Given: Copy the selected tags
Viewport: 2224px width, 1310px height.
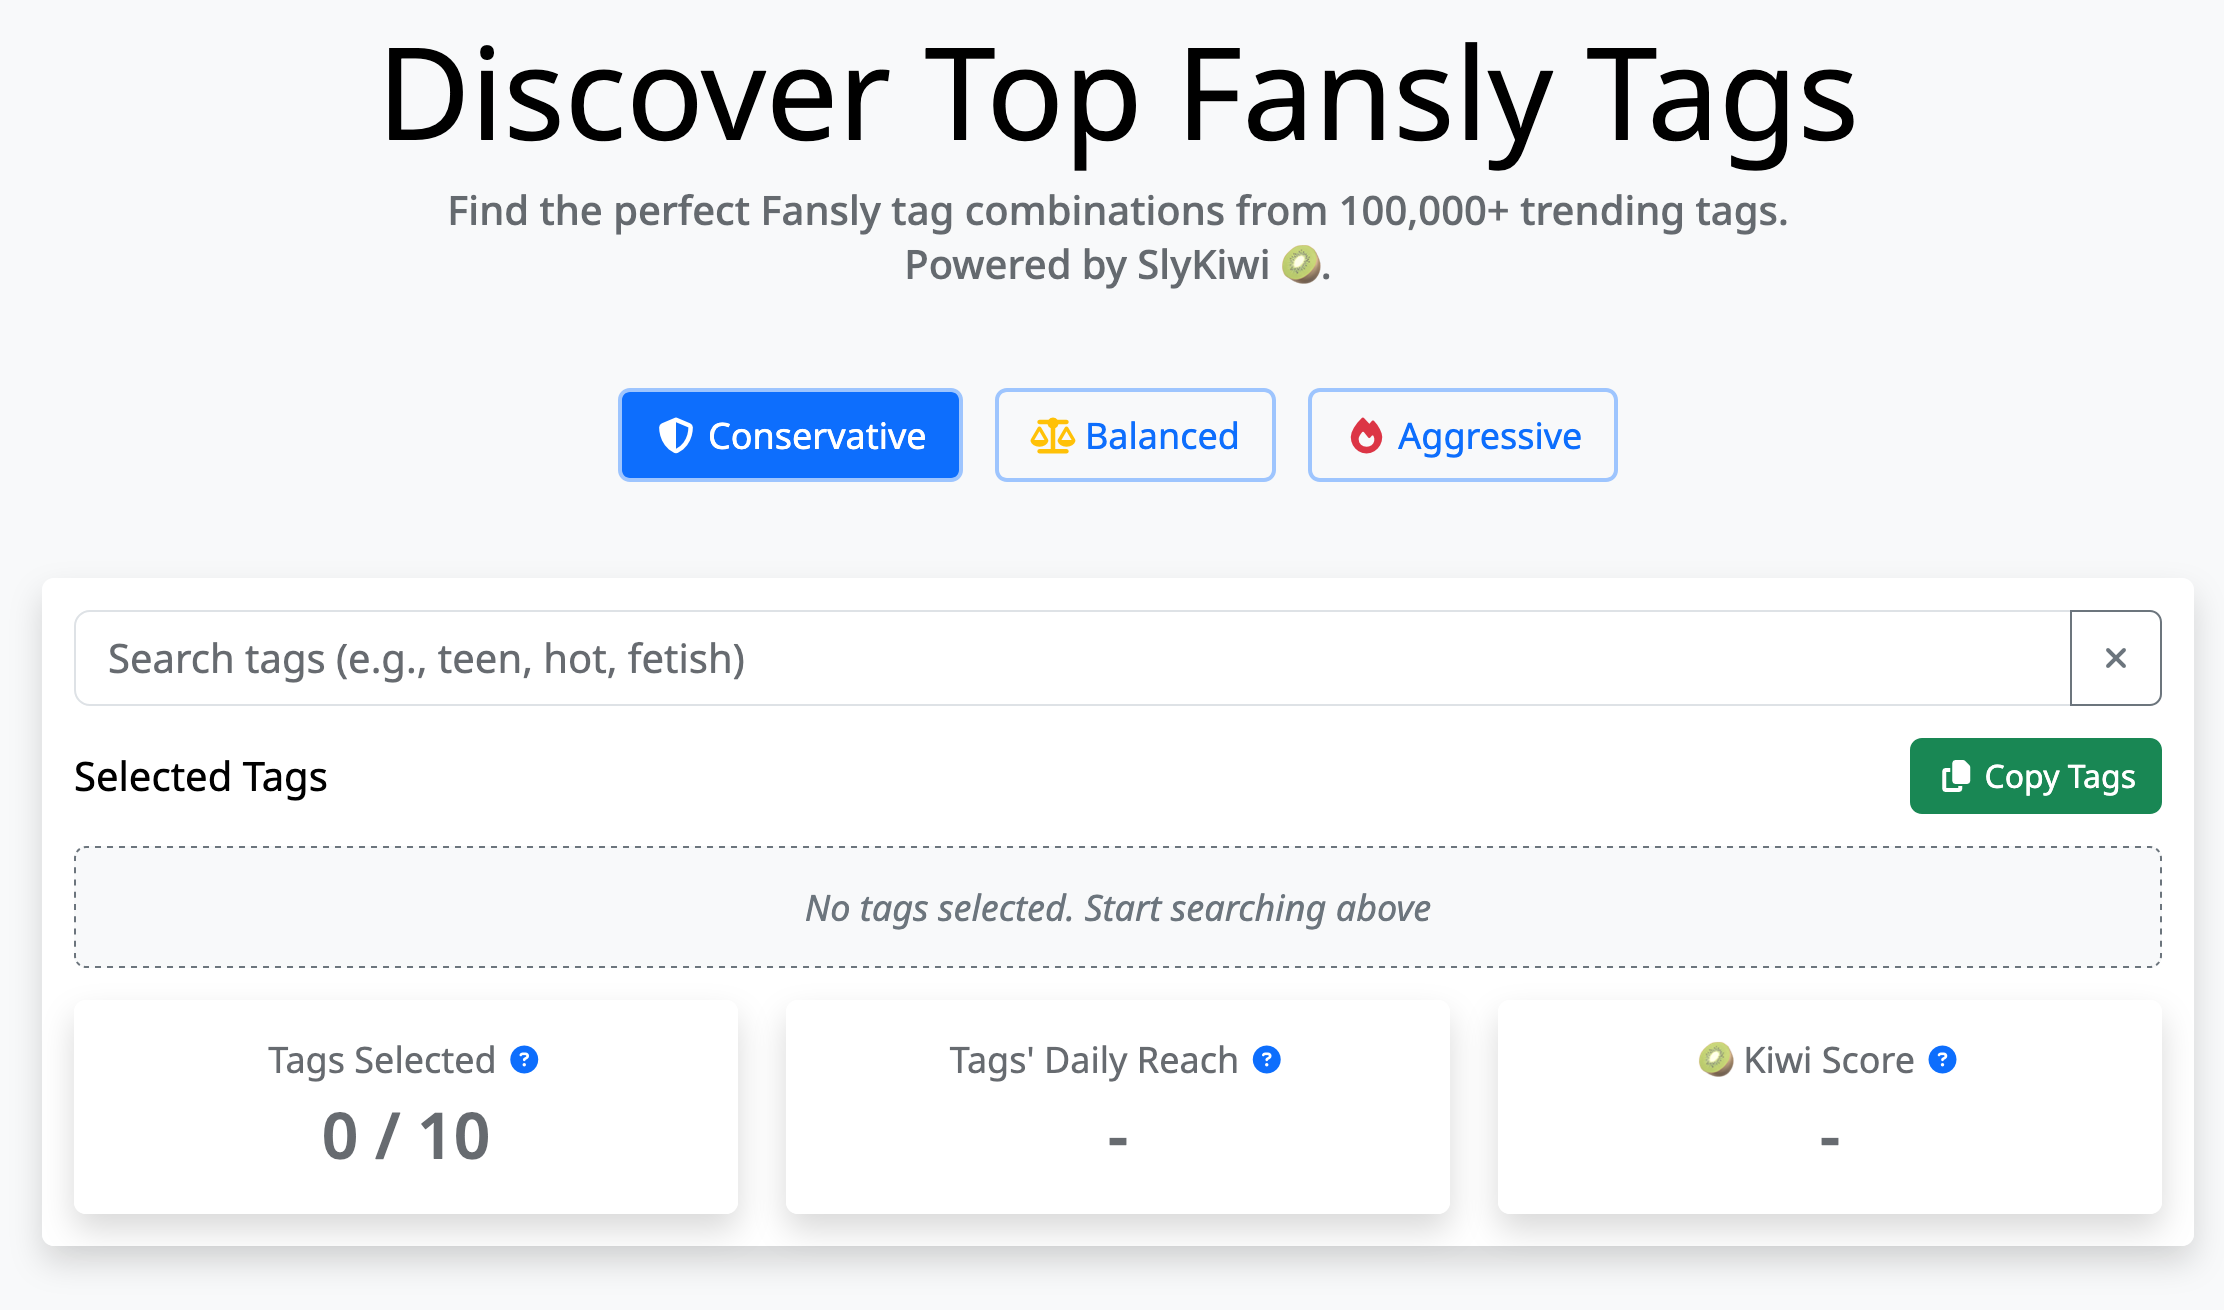Looking at the screenshot, I should (x=2035, y=776).
